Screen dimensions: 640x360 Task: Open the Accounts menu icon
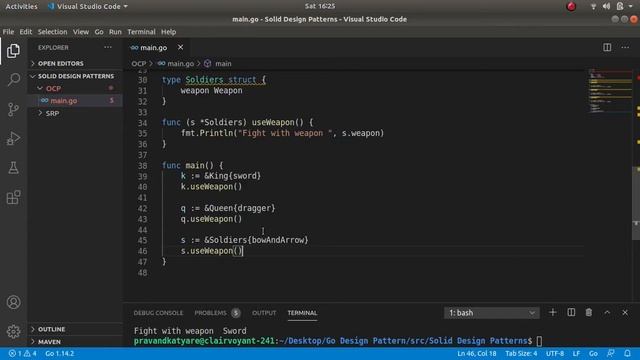click(x=13, y=302)
